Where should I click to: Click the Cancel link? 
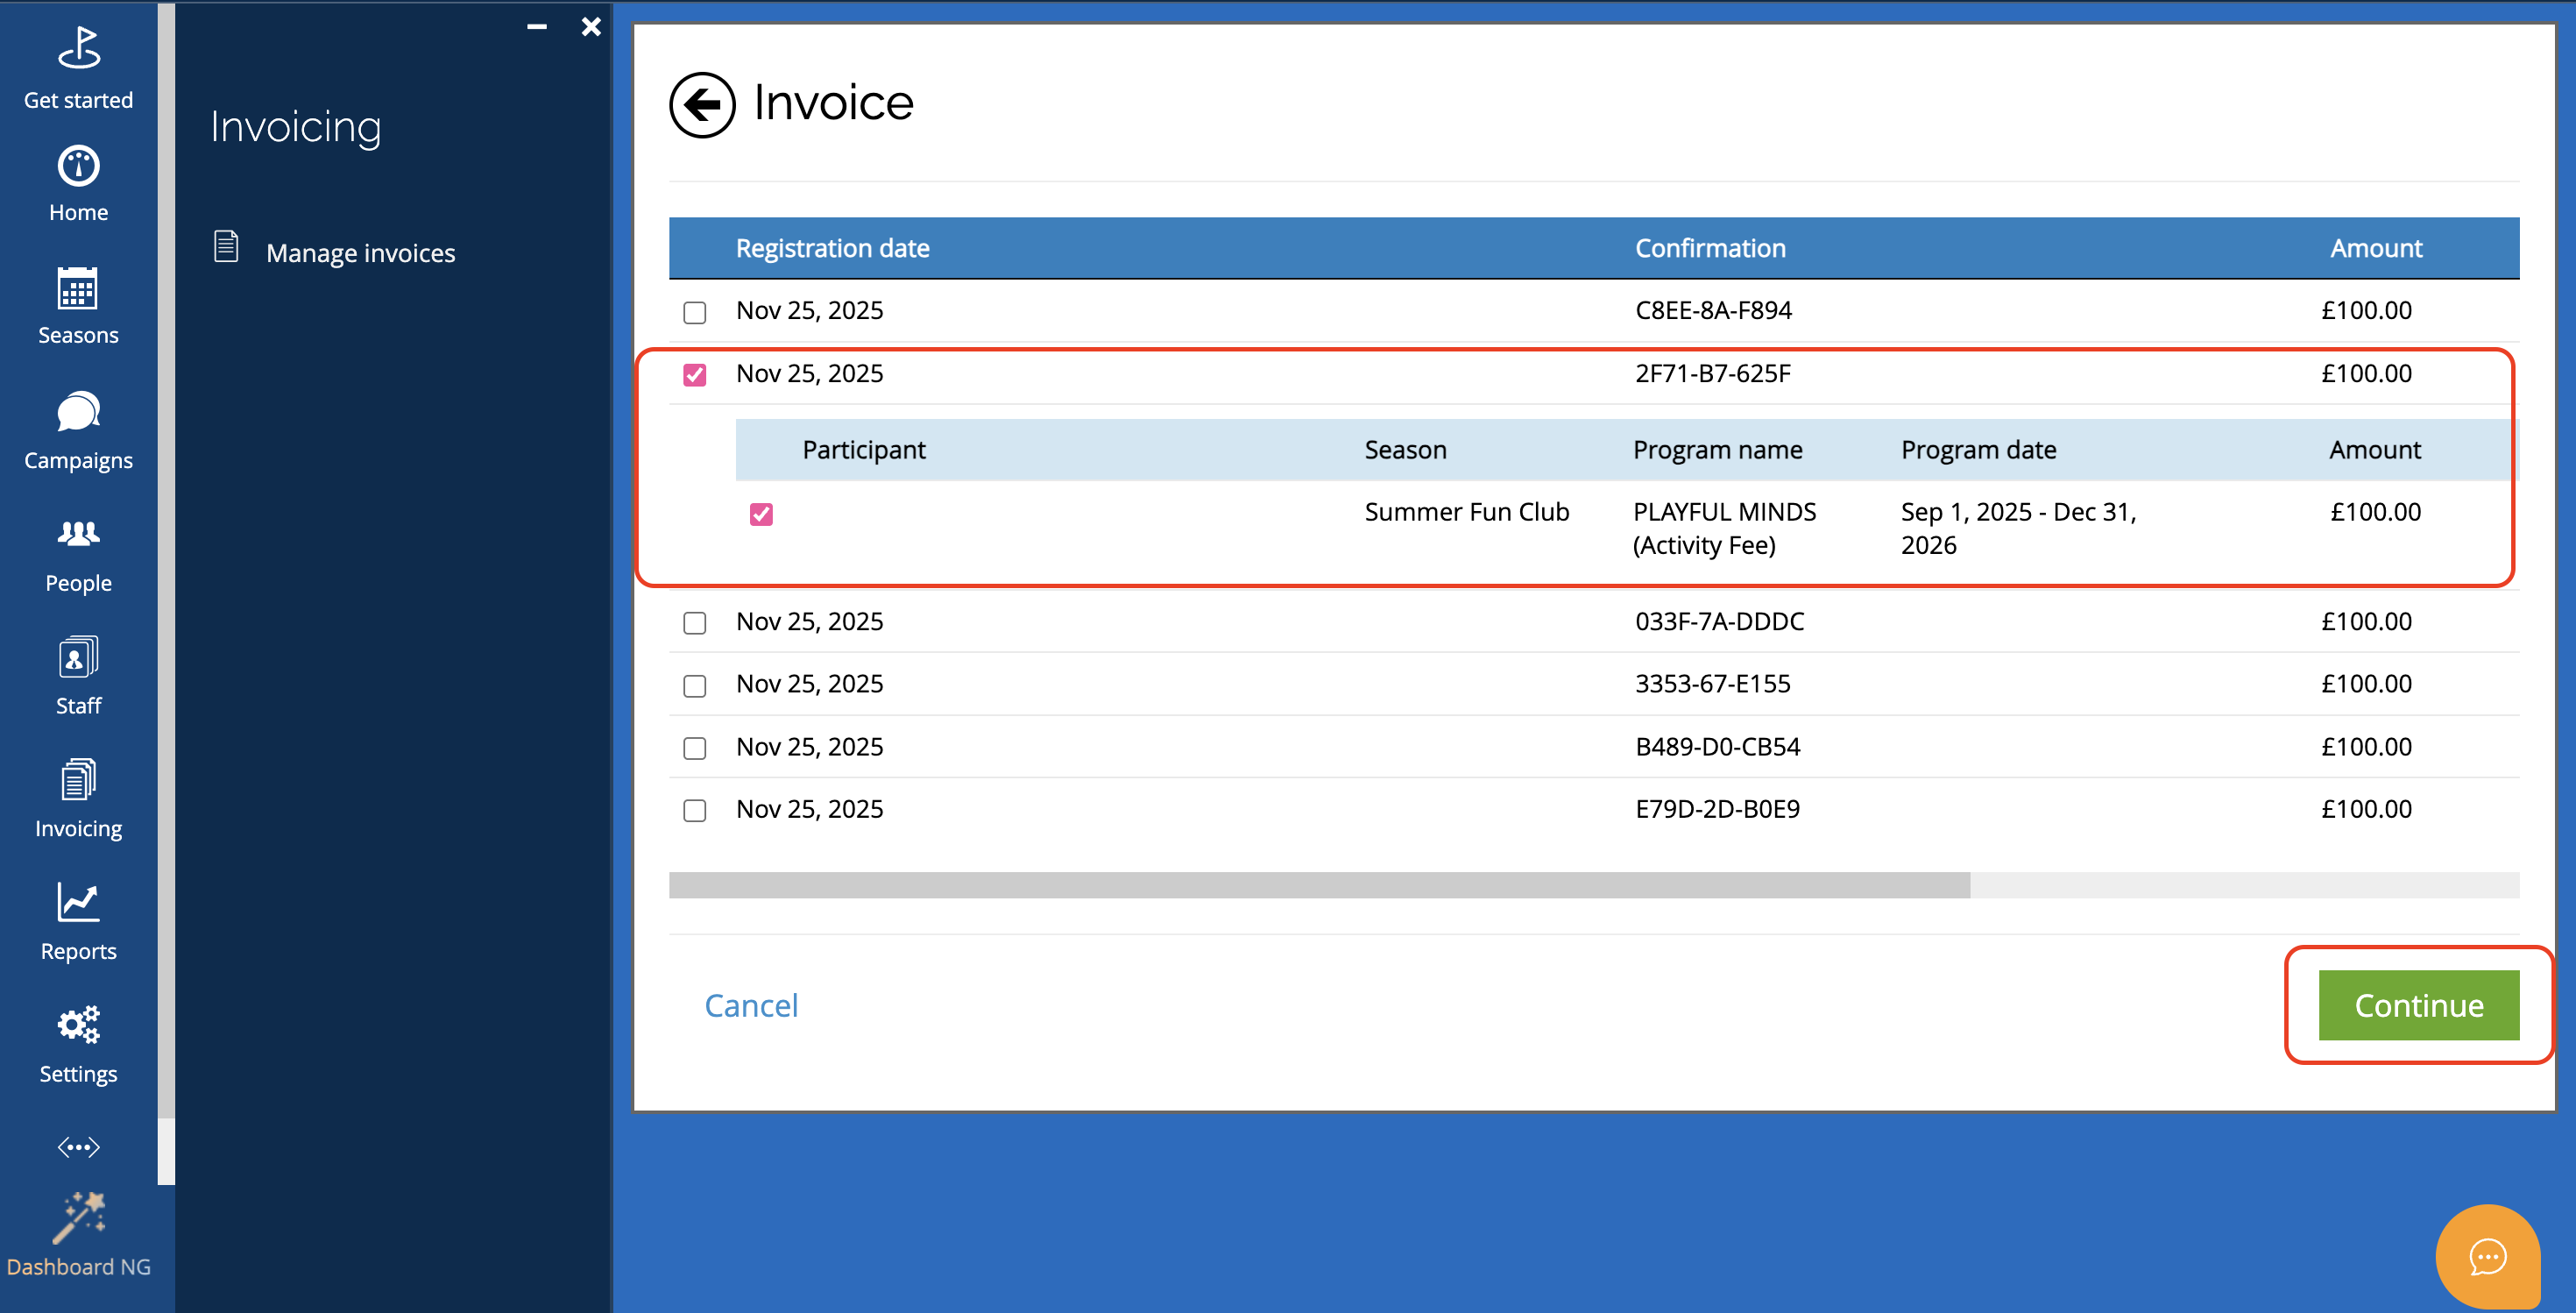[751, 1005]
